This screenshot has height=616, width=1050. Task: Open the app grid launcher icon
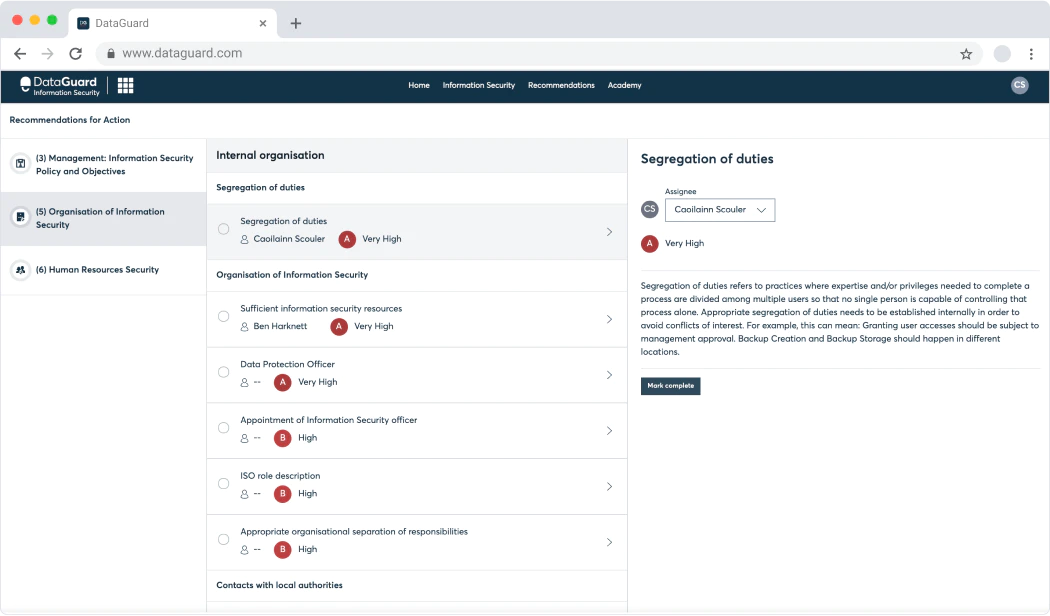click(x=125, y=85)
